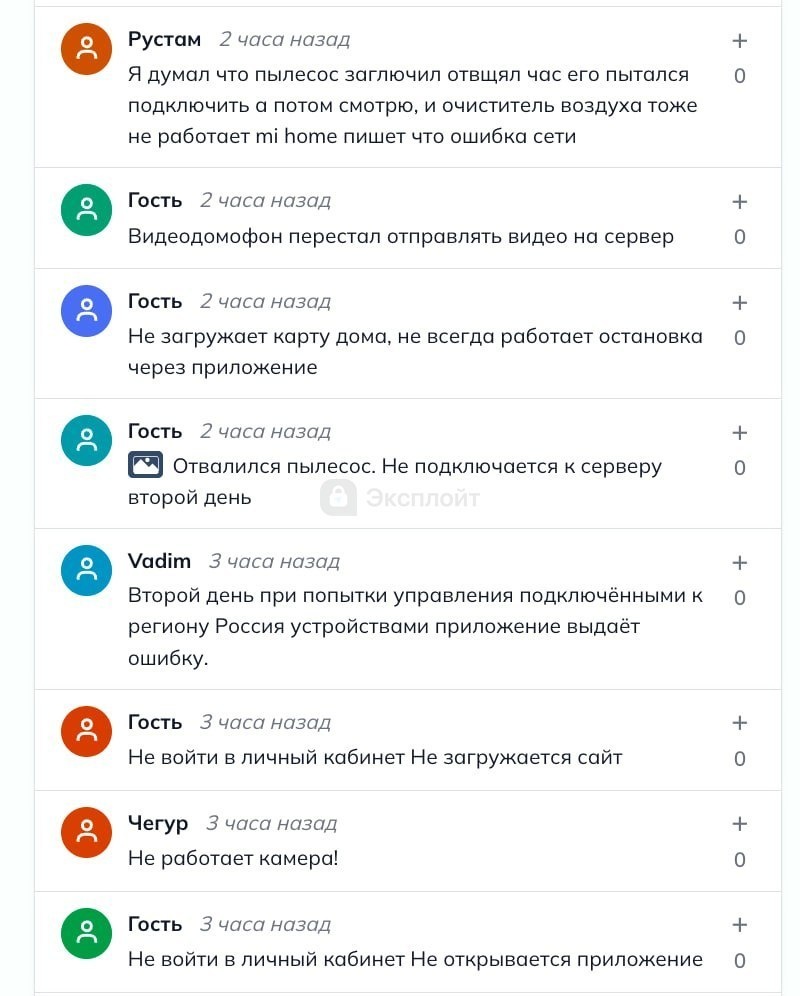Click Vadim's blue avatar icon

coord(86,571)
